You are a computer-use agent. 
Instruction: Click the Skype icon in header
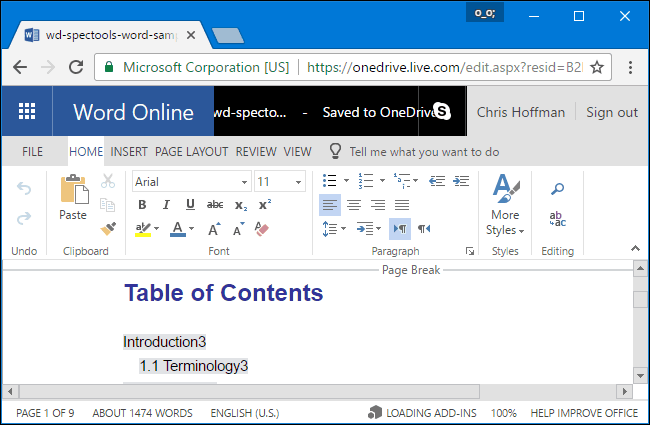(x=442, y=112)
